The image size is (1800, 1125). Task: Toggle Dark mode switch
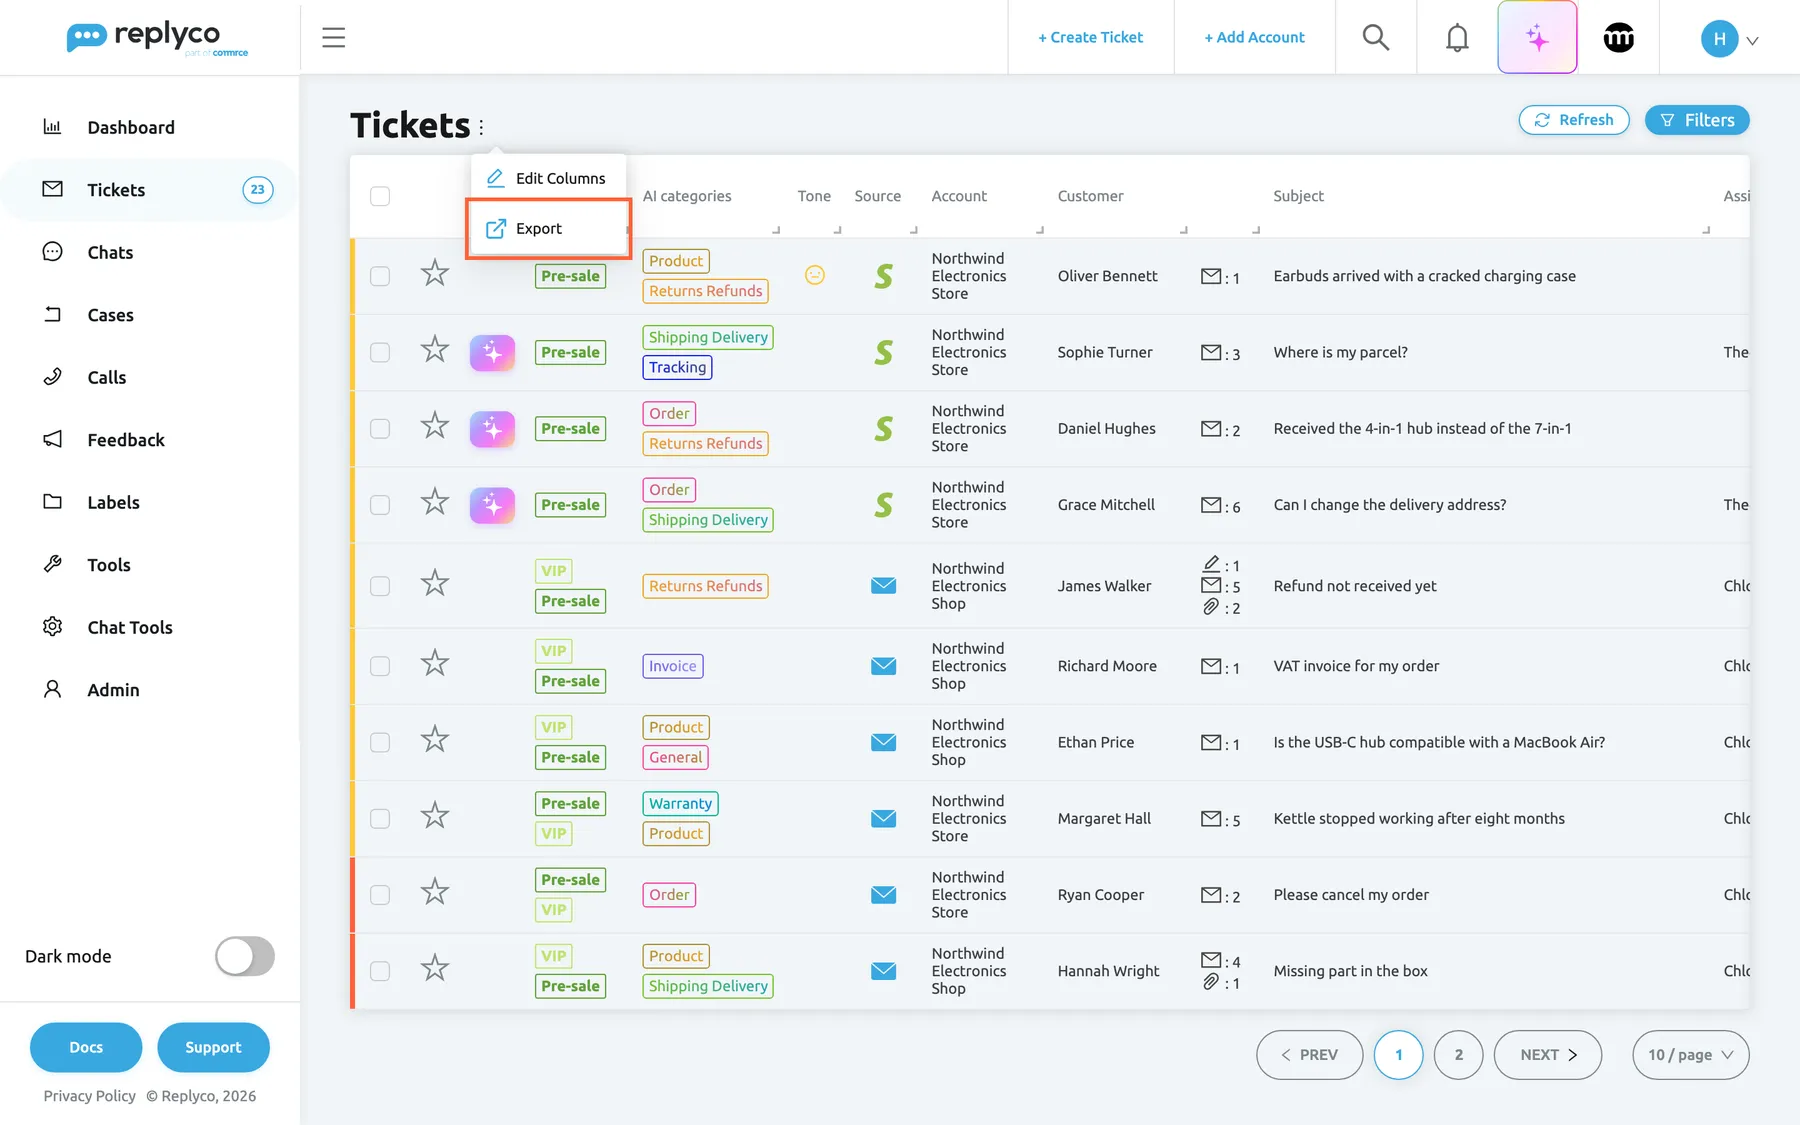[x=245, y=956]
